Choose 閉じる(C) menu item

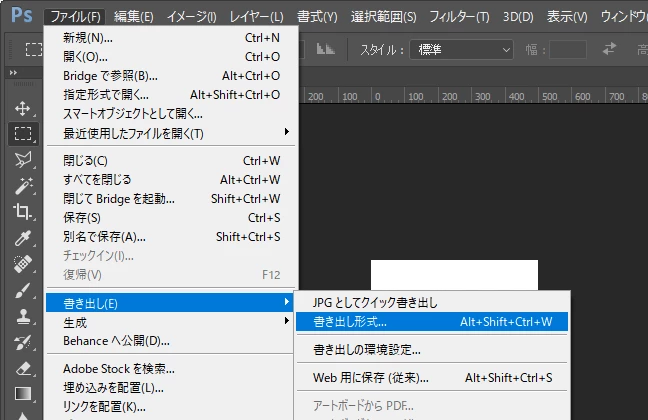[x=171, y=160]
